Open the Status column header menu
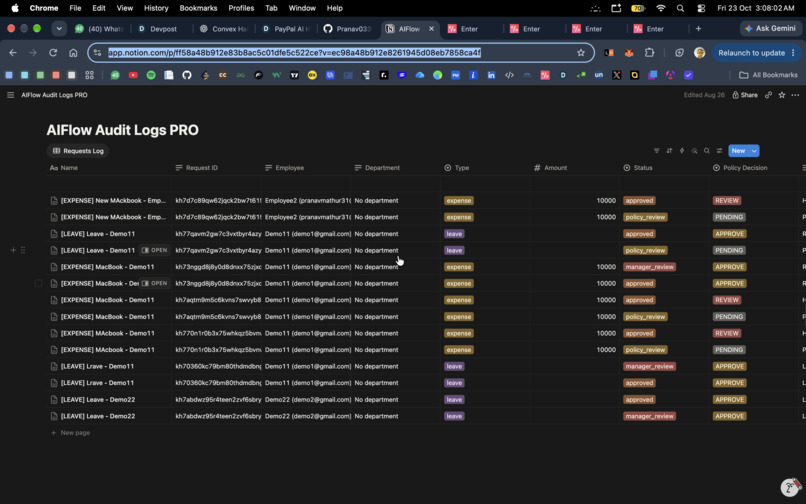 (x=637, y=168)
